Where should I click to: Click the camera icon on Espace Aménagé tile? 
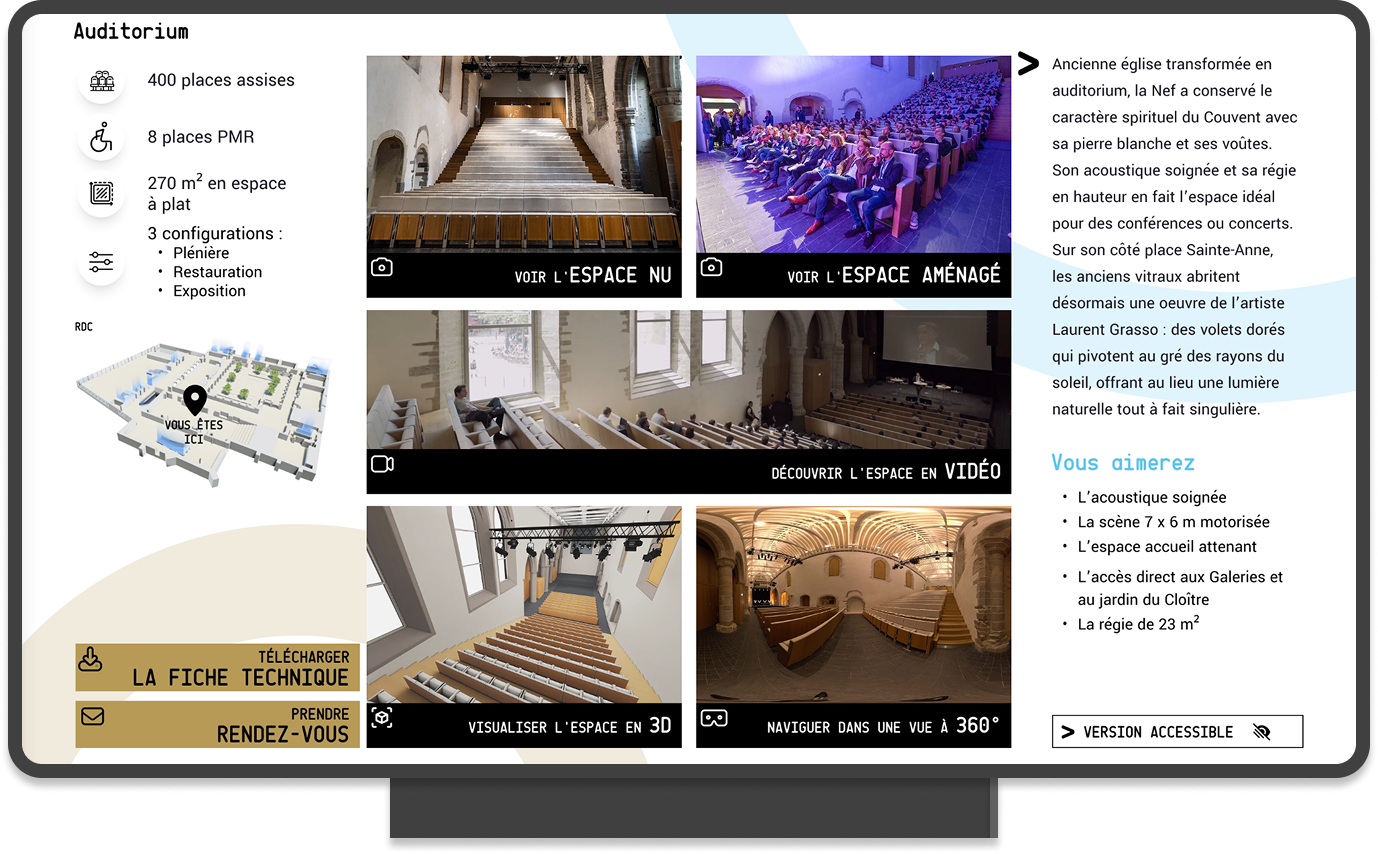pos(711,267)
